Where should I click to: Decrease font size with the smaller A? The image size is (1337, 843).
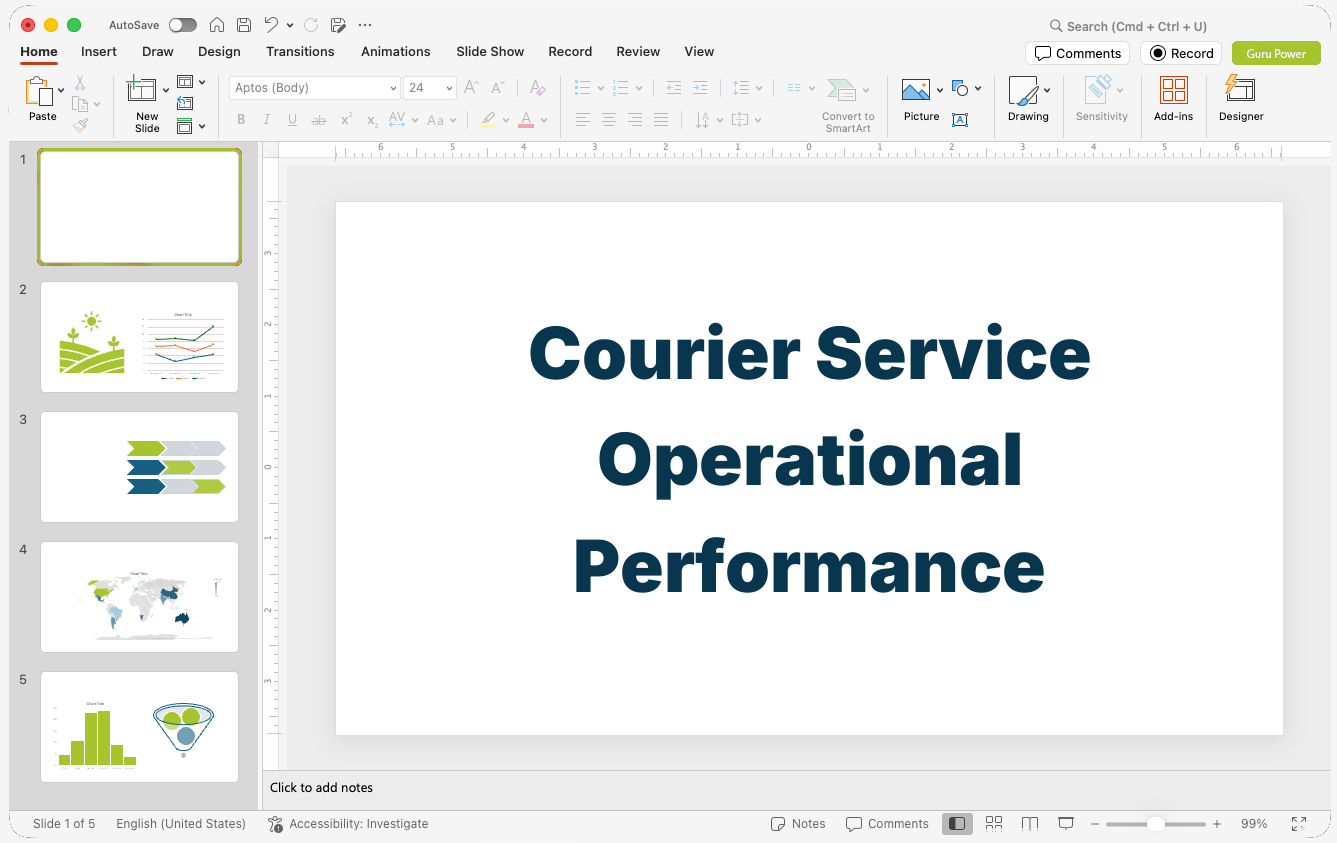tap(498, 88)
